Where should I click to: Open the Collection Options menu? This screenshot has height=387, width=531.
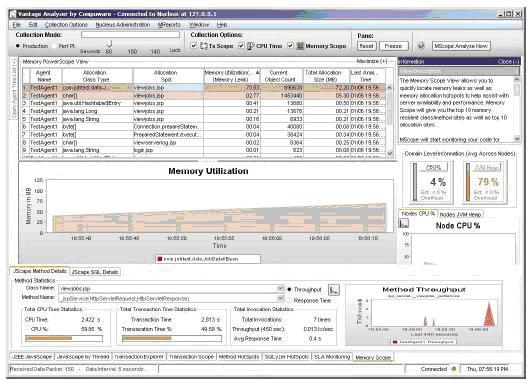coord(66,25)
